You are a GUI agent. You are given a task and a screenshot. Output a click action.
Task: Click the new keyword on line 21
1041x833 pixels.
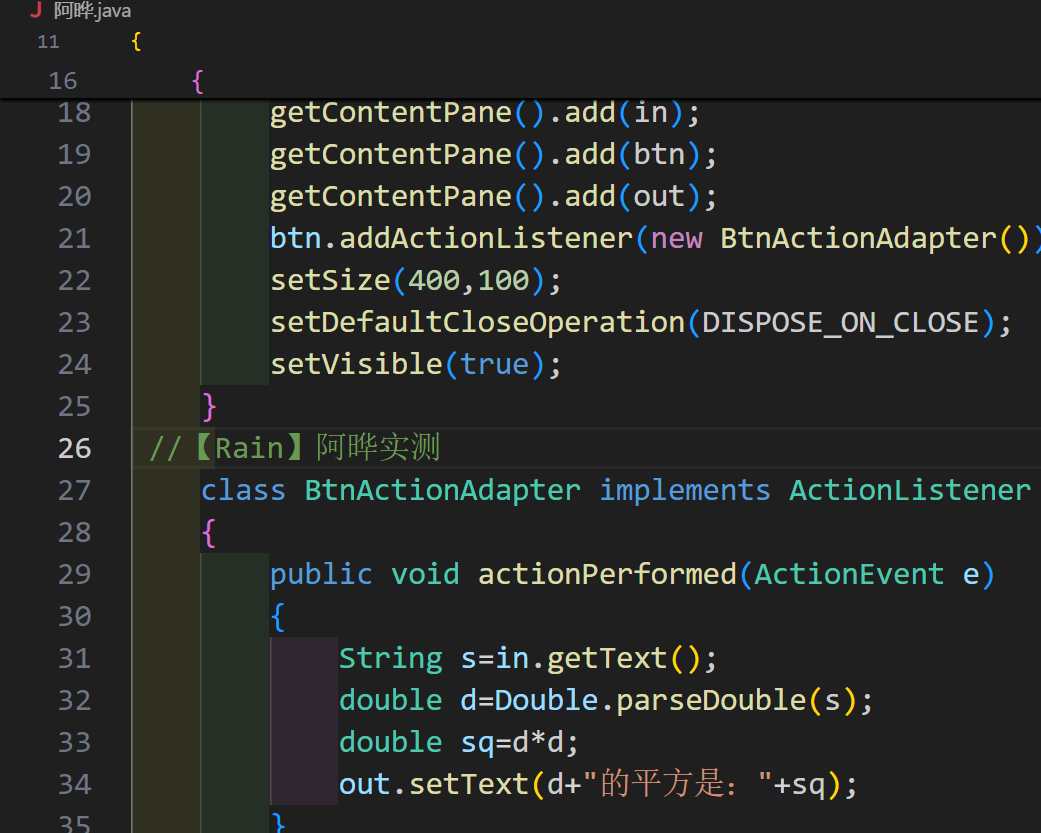coord(677,239)
